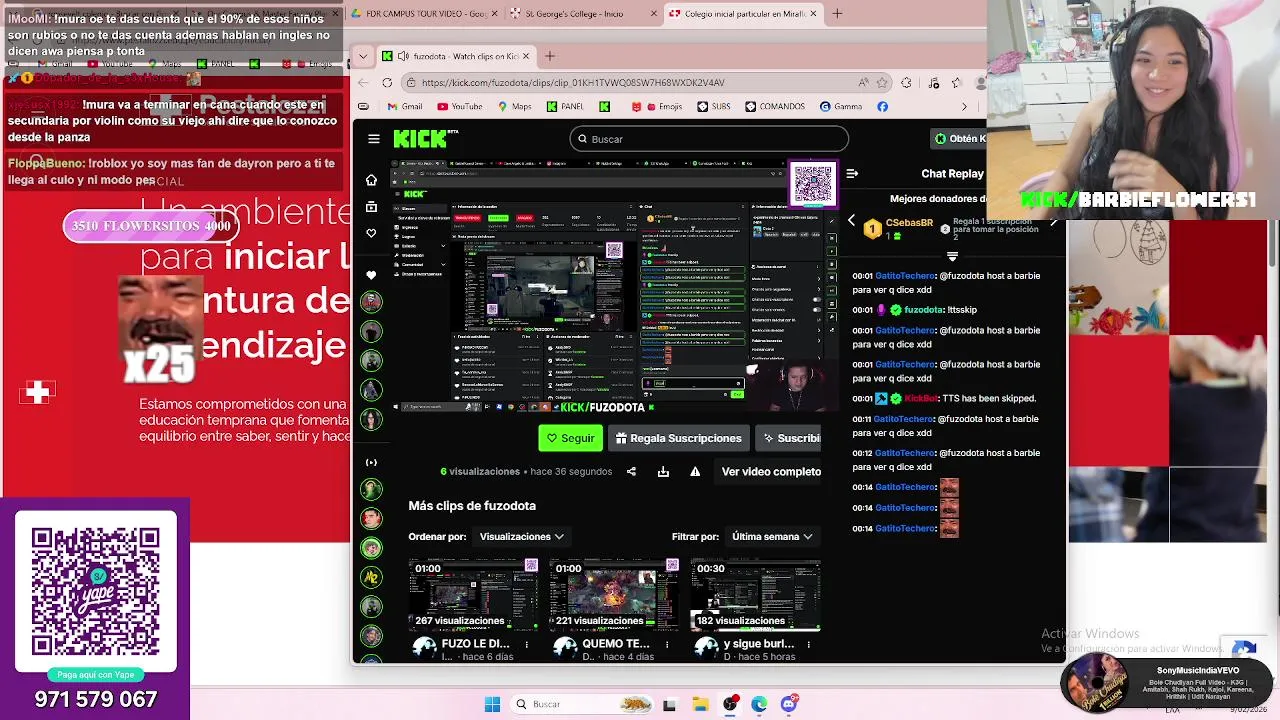Open the Maps bookmark
Image resolution: width=1280 pixels, height=720 pixels.
click(514, 106)
